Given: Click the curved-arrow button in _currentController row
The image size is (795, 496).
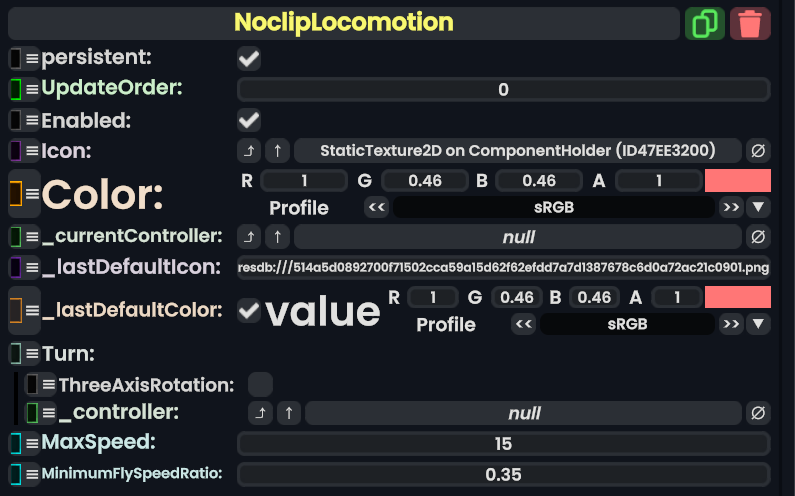Looking at the screenshot, I should 249,236.
